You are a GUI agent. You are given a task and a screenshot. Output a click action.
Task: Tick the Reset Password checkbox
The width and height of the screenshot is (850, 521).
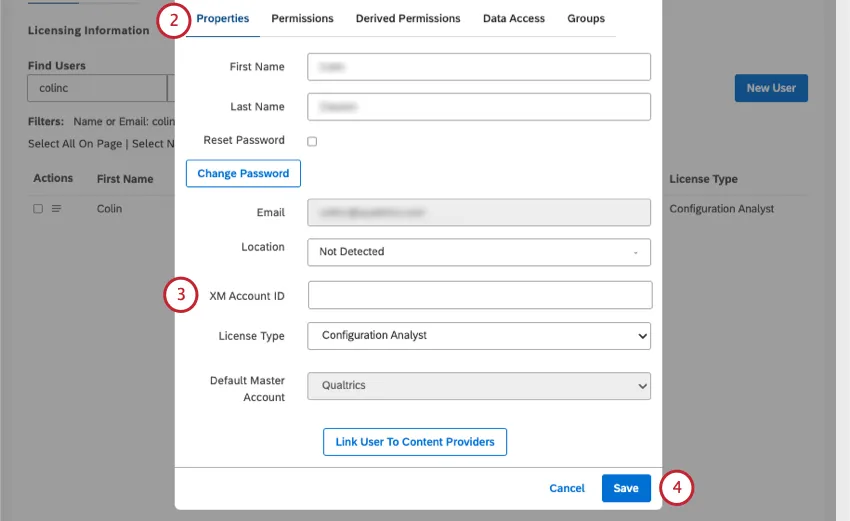pyautogui.click(x=312, y=141)
